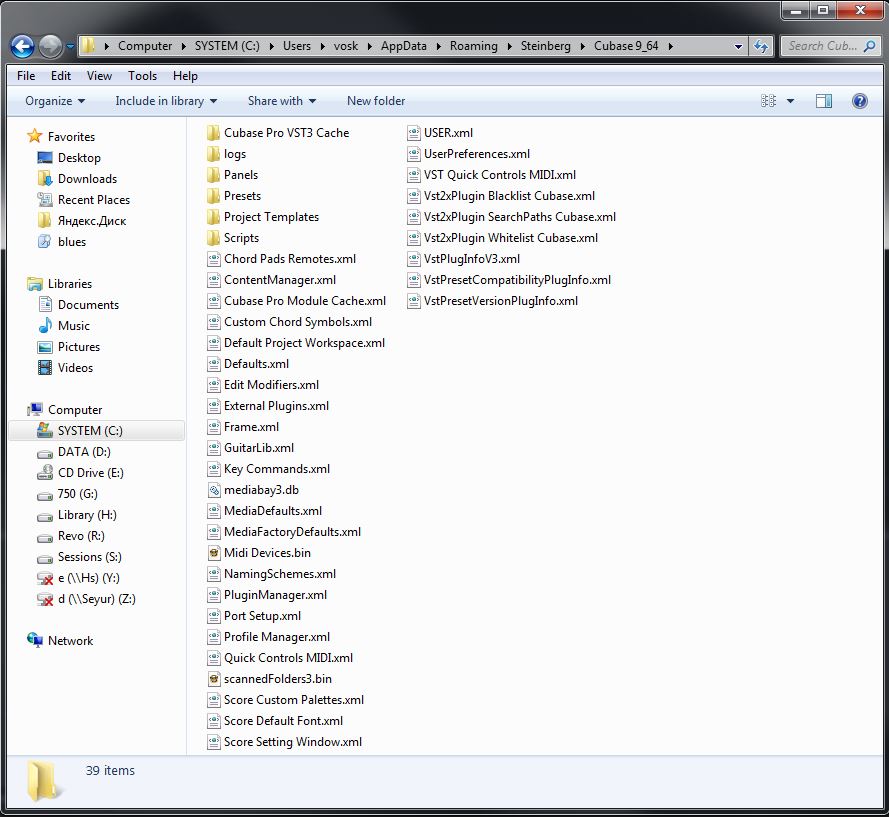Expand the arrow after Cubase 9_64 breadcrumb
Image resolution: width=889 pixels, height=817 pixels.
(x=670, y=46)
